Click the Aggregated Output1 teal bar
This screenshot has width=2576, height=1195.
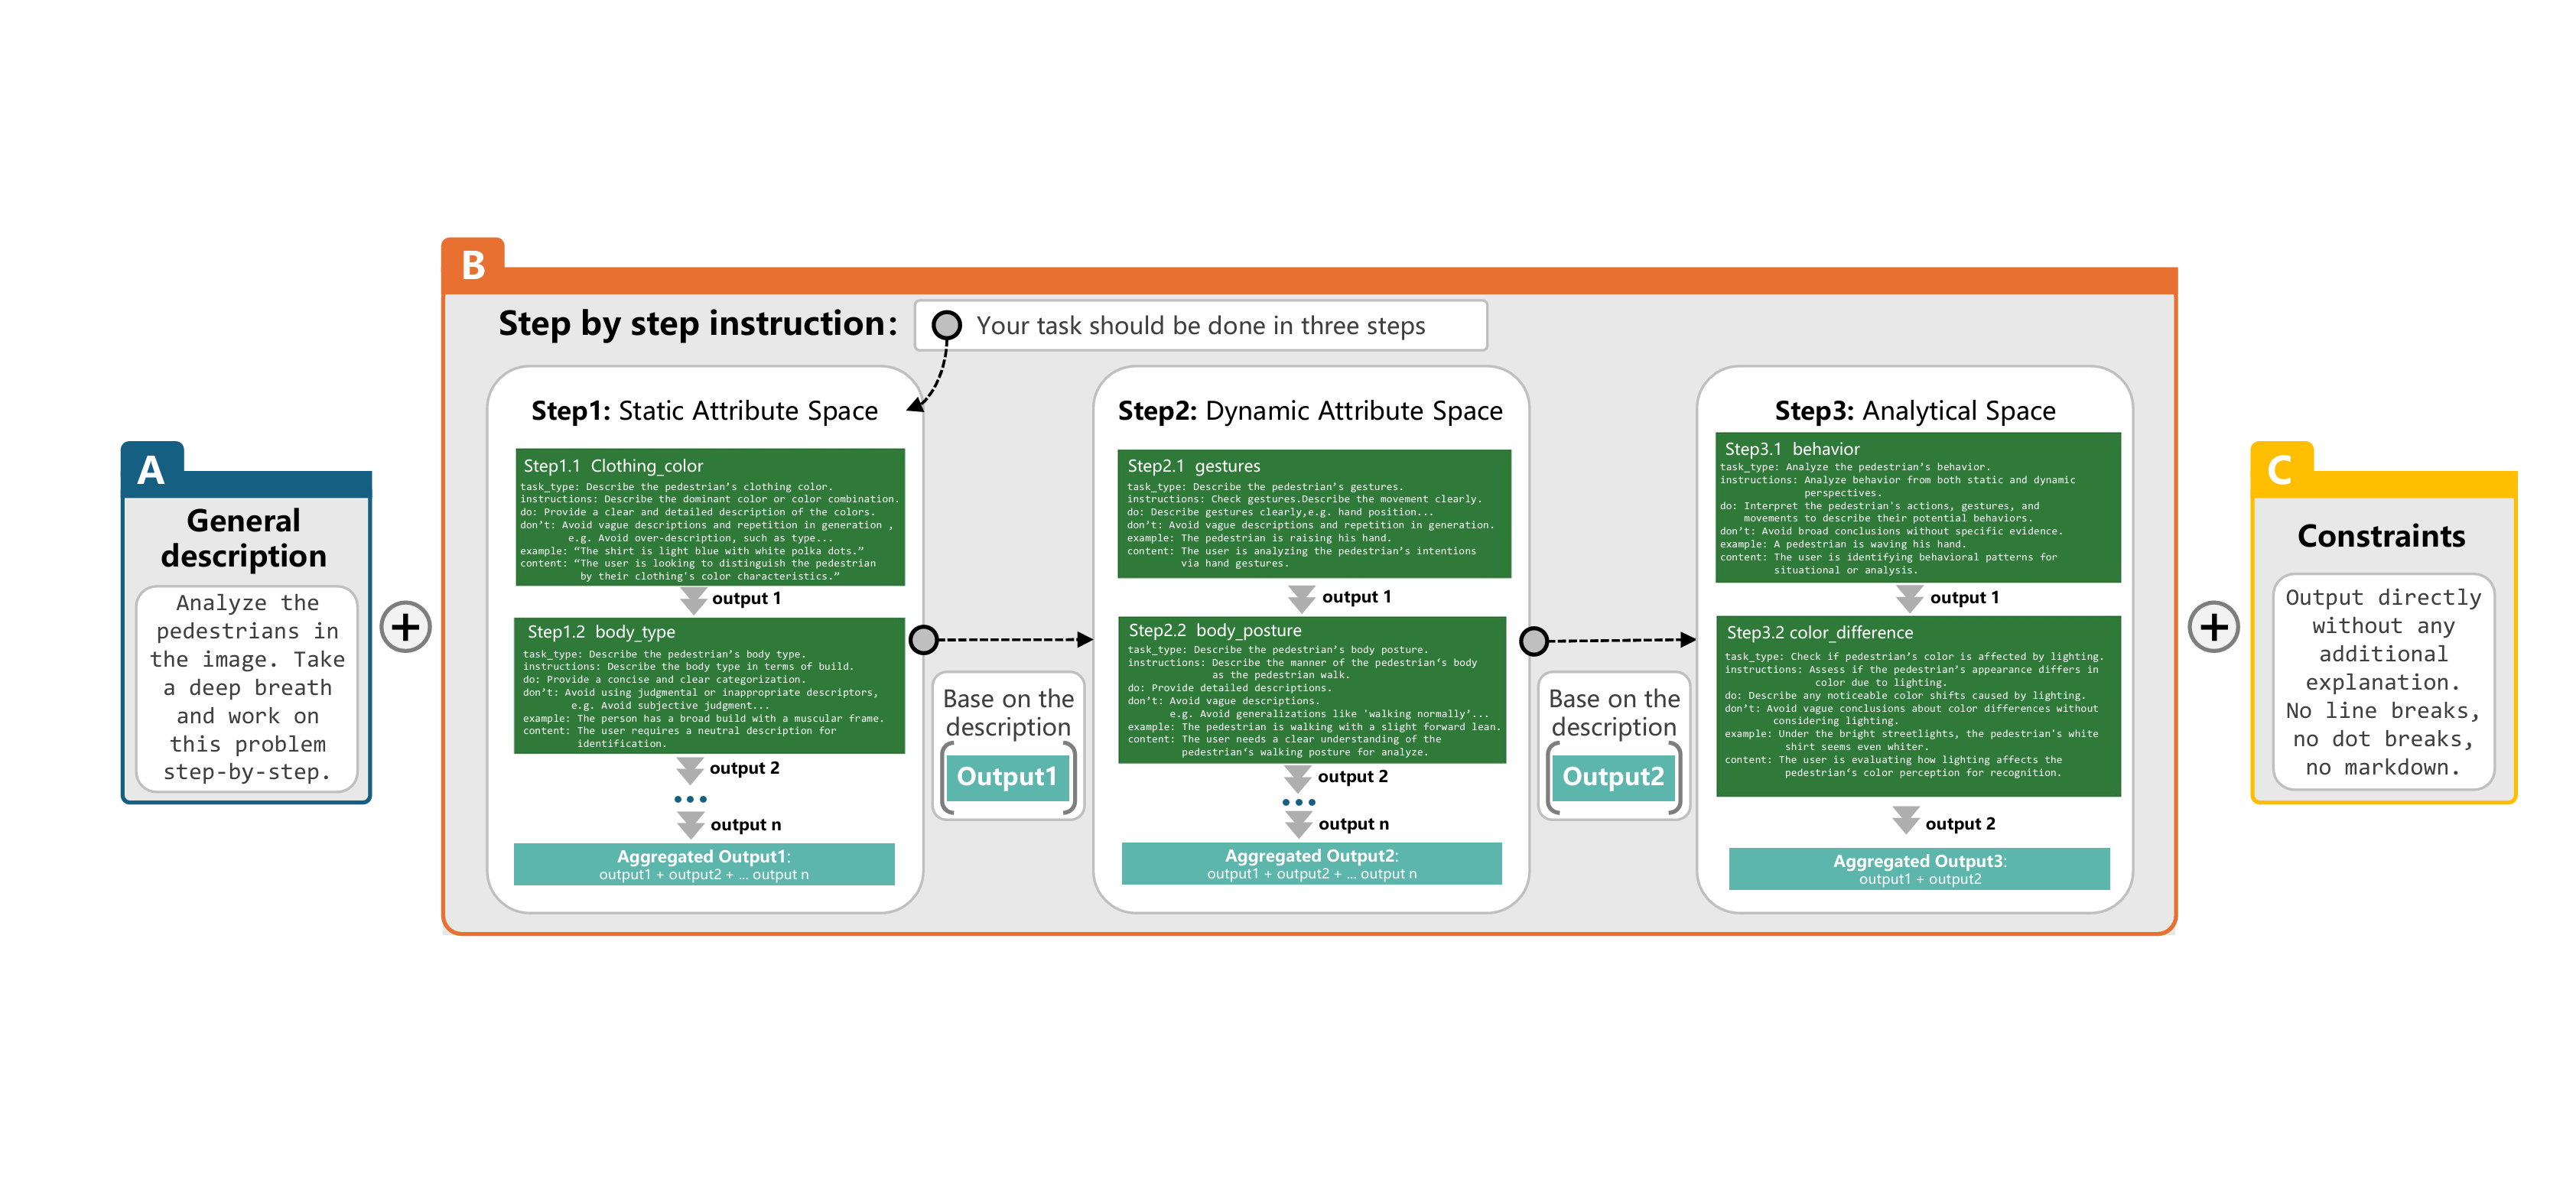click(704, 864)
